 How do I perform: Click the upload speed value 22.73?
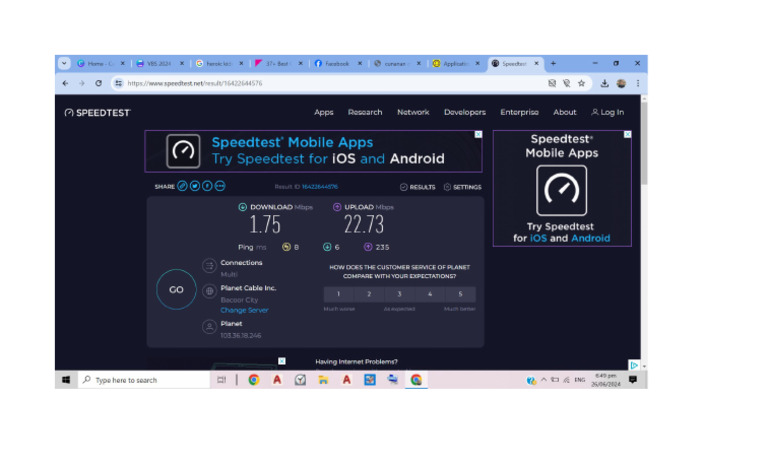364,225
